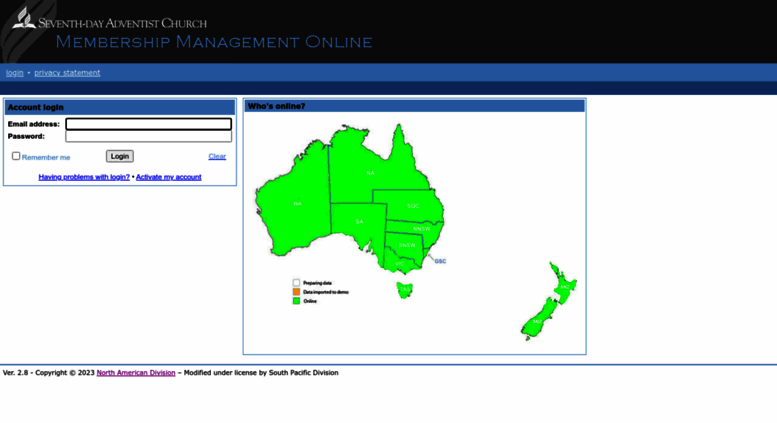
Task: Click the Seventh-day Adventist Church header text
Action: click(122, 23)
